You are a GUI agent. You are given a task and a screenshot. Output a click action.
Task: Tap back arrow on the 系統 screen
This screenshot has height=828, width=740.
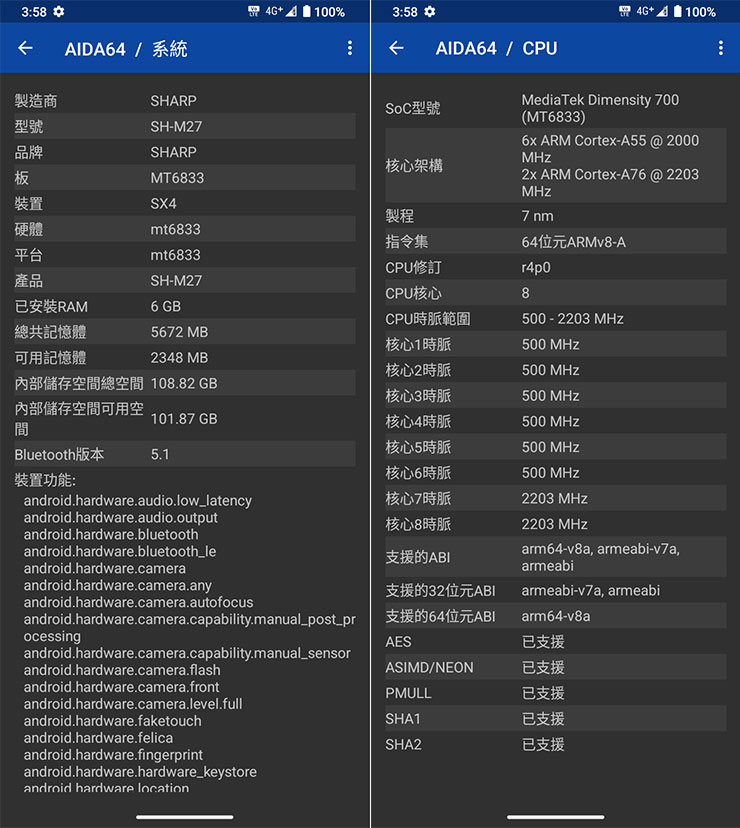[25, 48]
